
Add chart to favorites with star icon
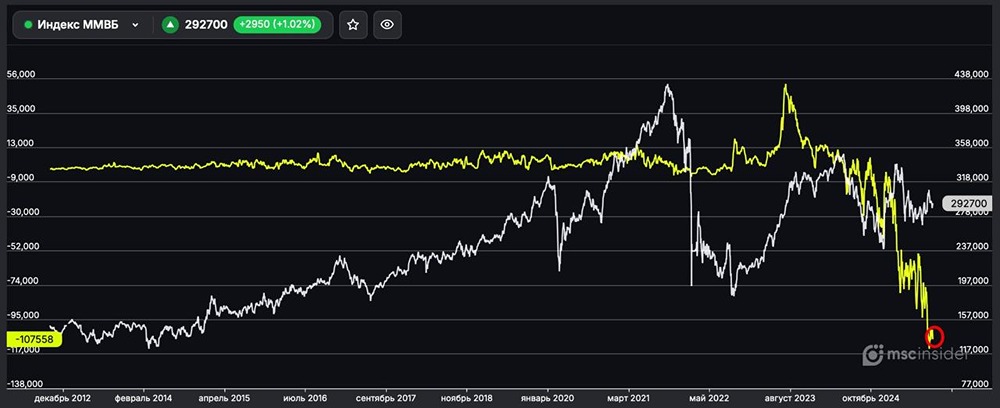[353, 25]
